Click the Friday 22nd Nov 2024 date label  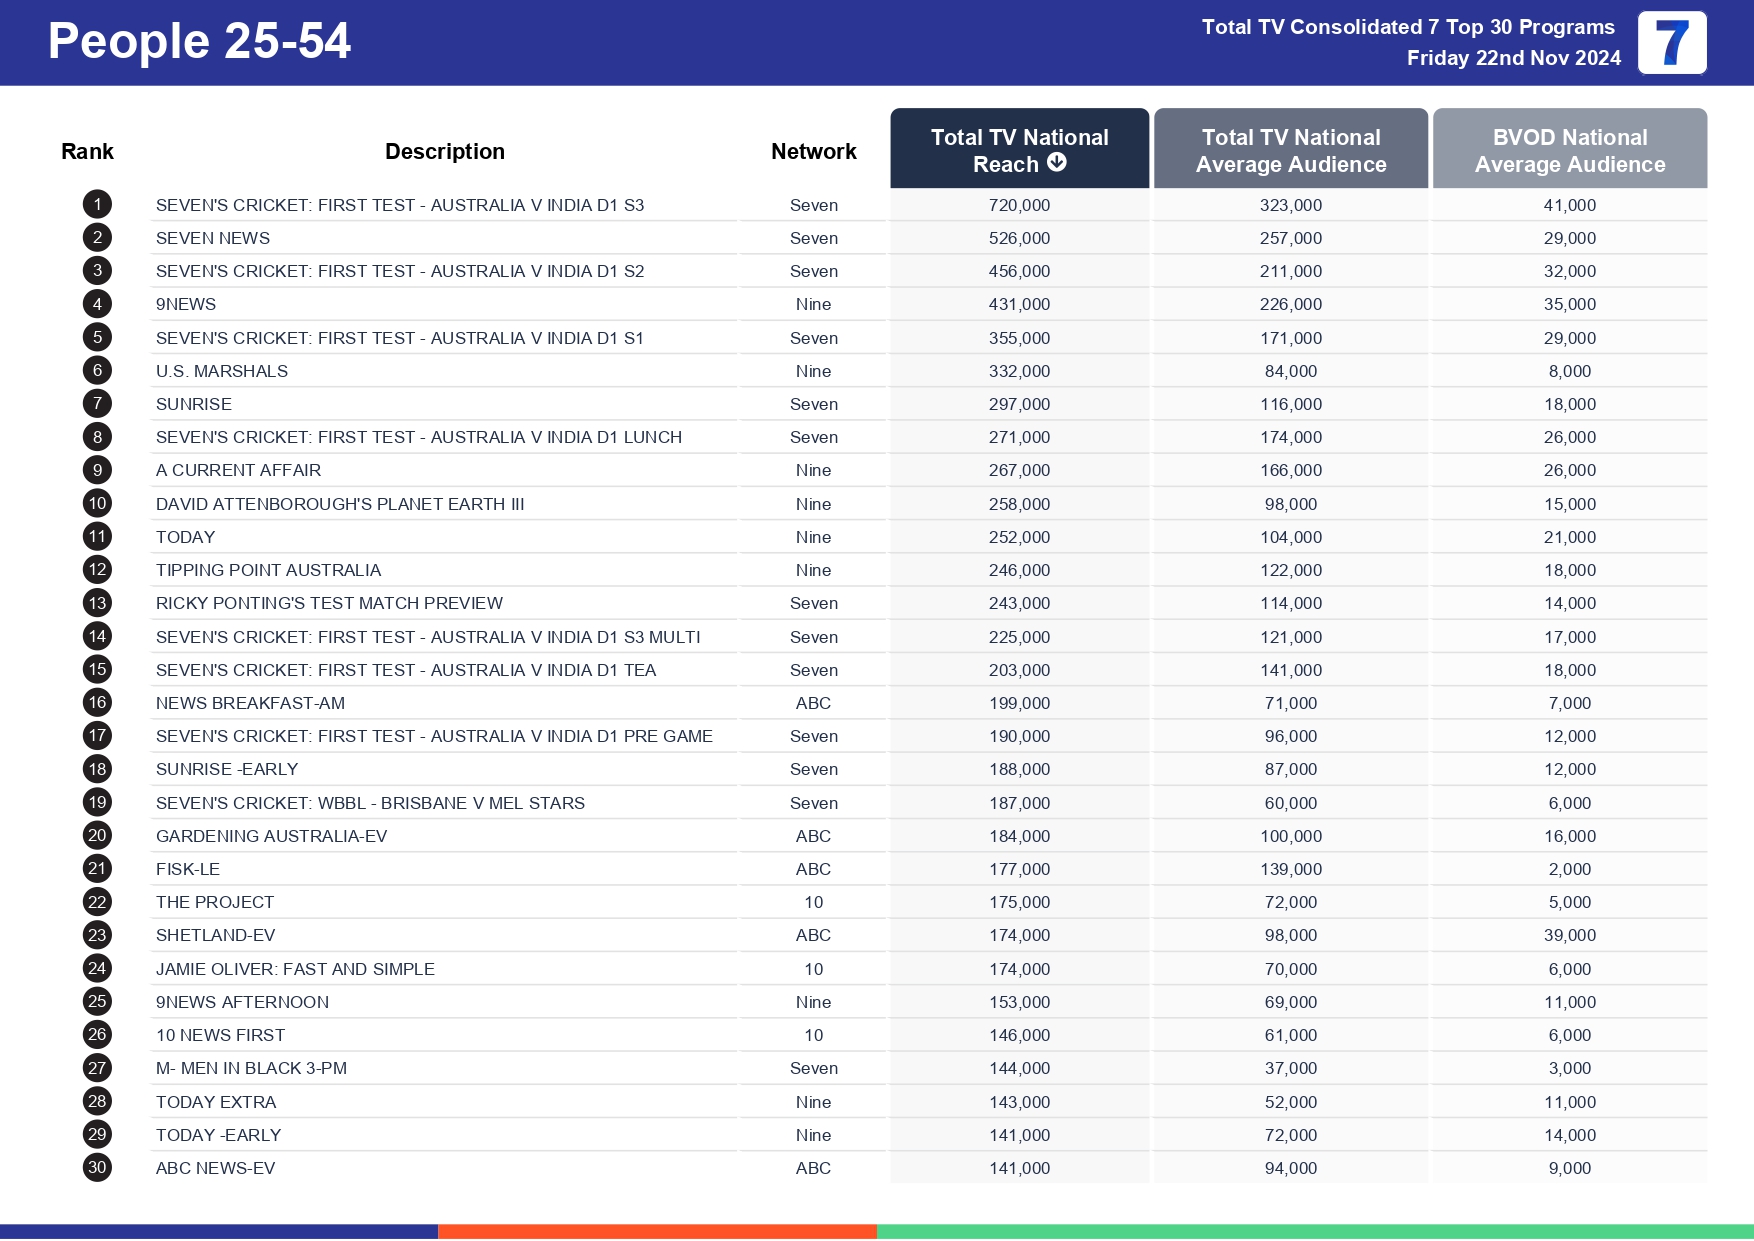click(x=1513, y=58)
